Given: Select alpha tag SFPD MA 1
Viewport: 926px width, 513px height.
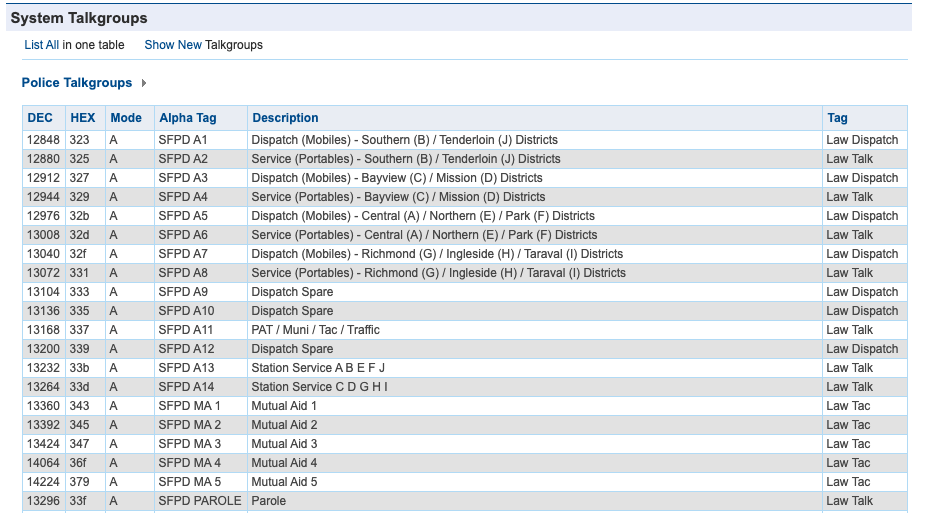Looking at the screenshot, I should pyautogui.click(x=189, y=406).
